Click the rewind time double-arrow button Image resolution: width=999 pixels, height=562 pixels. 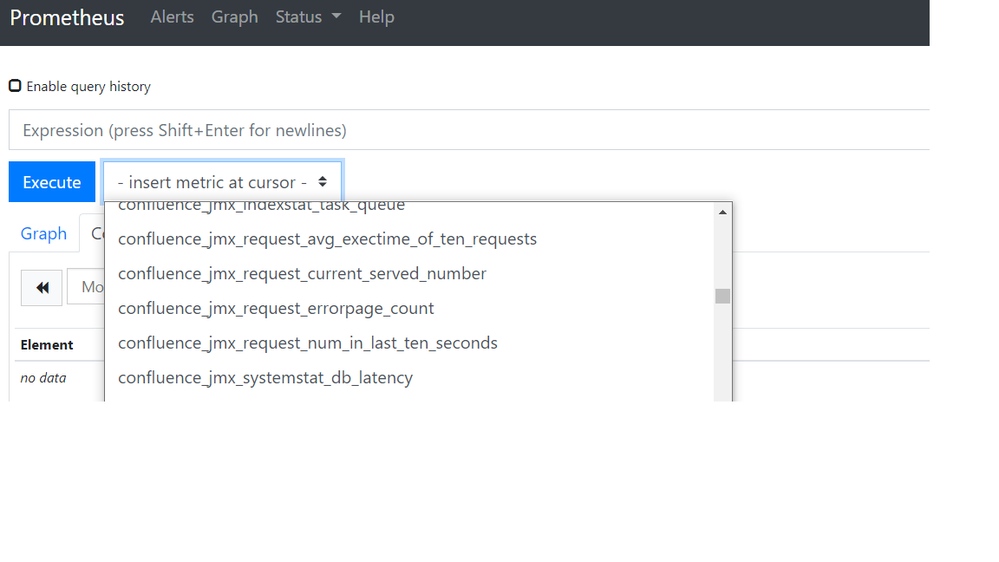tap(41, 287)
